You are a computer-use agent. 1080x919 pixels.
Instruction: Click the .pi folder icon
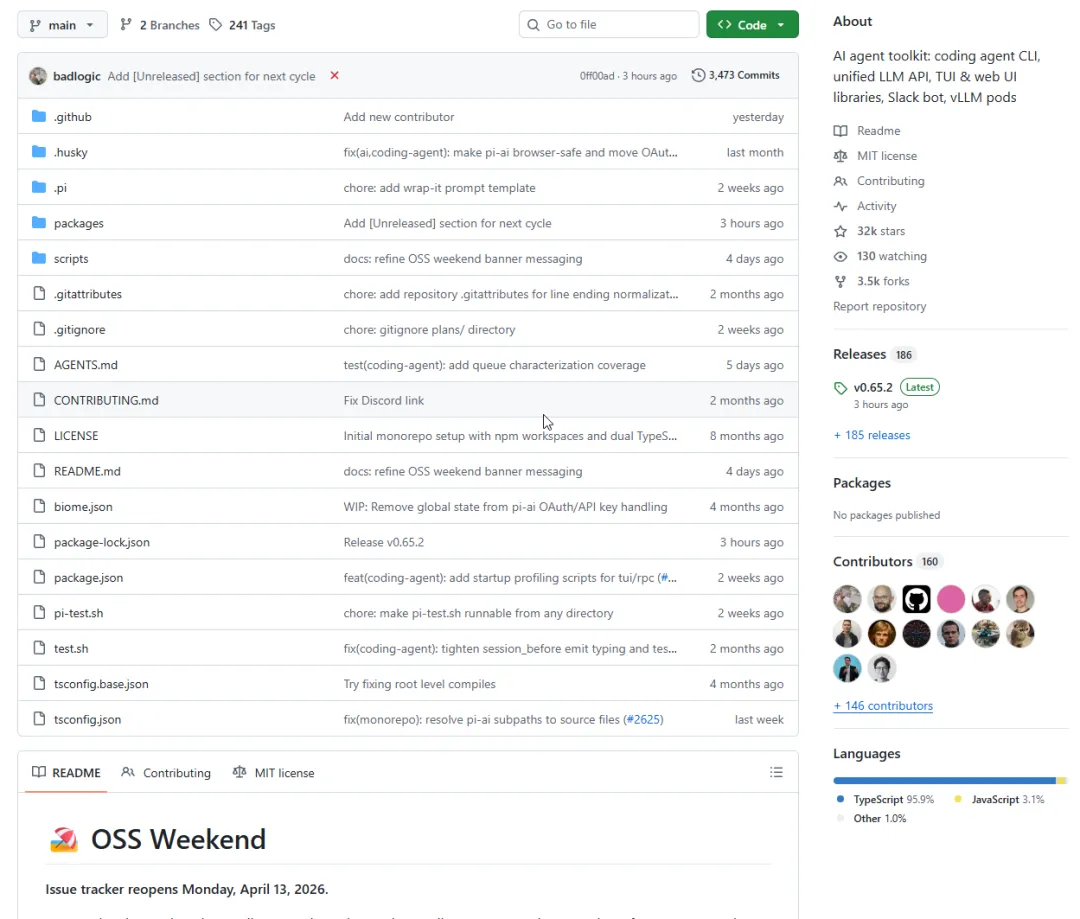39,187
